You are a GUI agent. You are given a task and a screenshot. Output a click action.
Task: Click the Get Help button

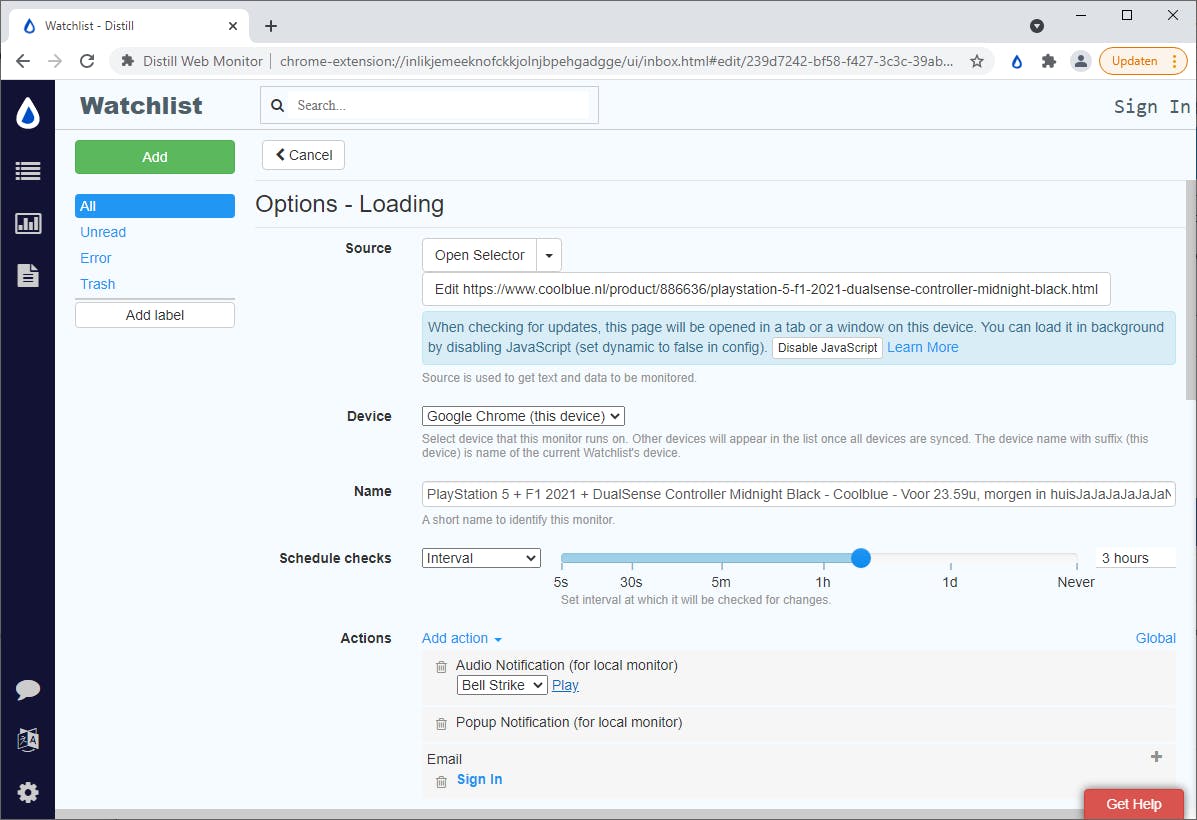(x=1134, y=804)
